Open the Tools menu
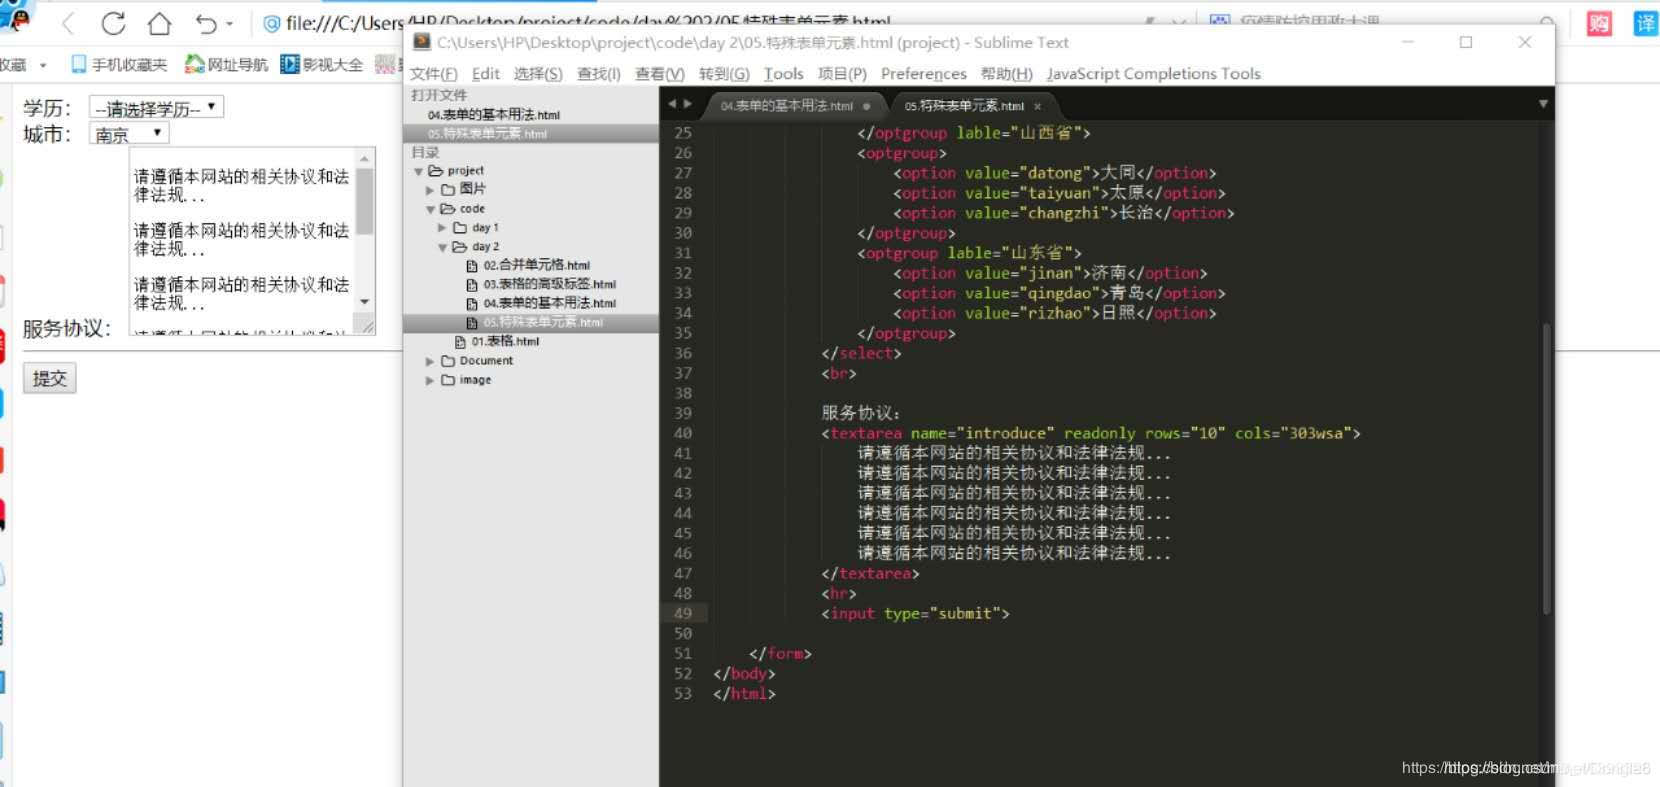This screenshot has width=1660, height=787. pyautogui.click(x=783, y=73)
